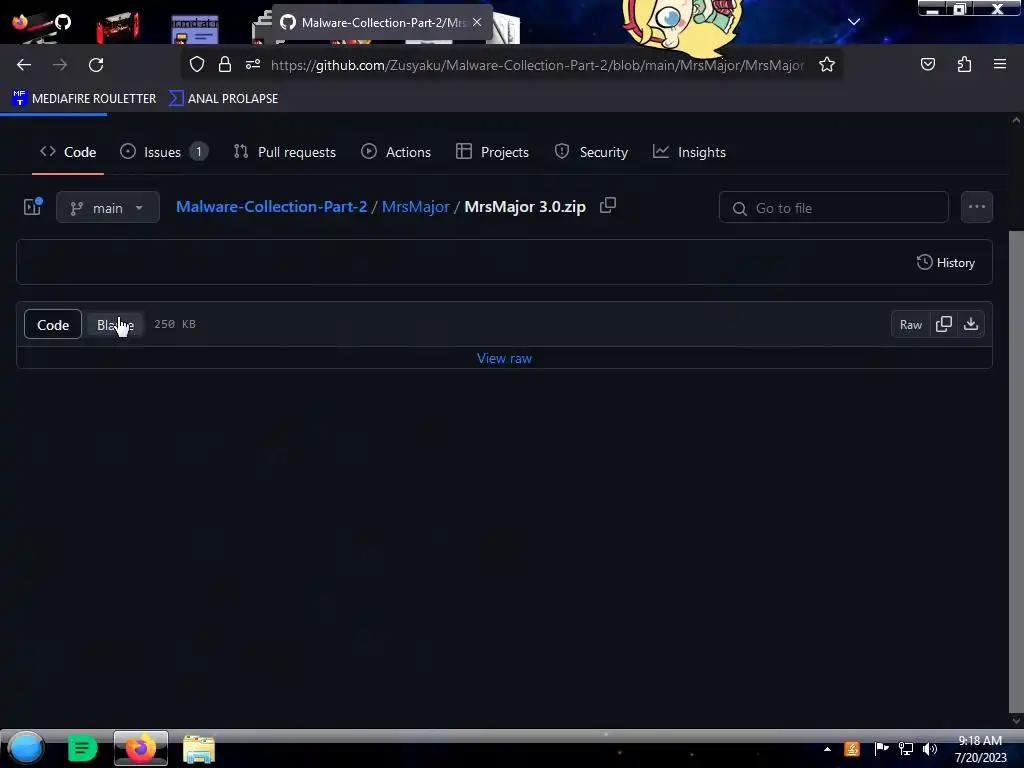This screenshot has width=1024, height=768.
Task: Open the shield tracking protection icon
Action: click(197, 65)
